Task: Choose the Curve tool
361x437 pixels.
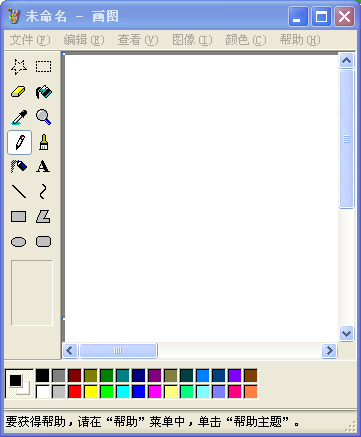Action: (x=44, y=192)
